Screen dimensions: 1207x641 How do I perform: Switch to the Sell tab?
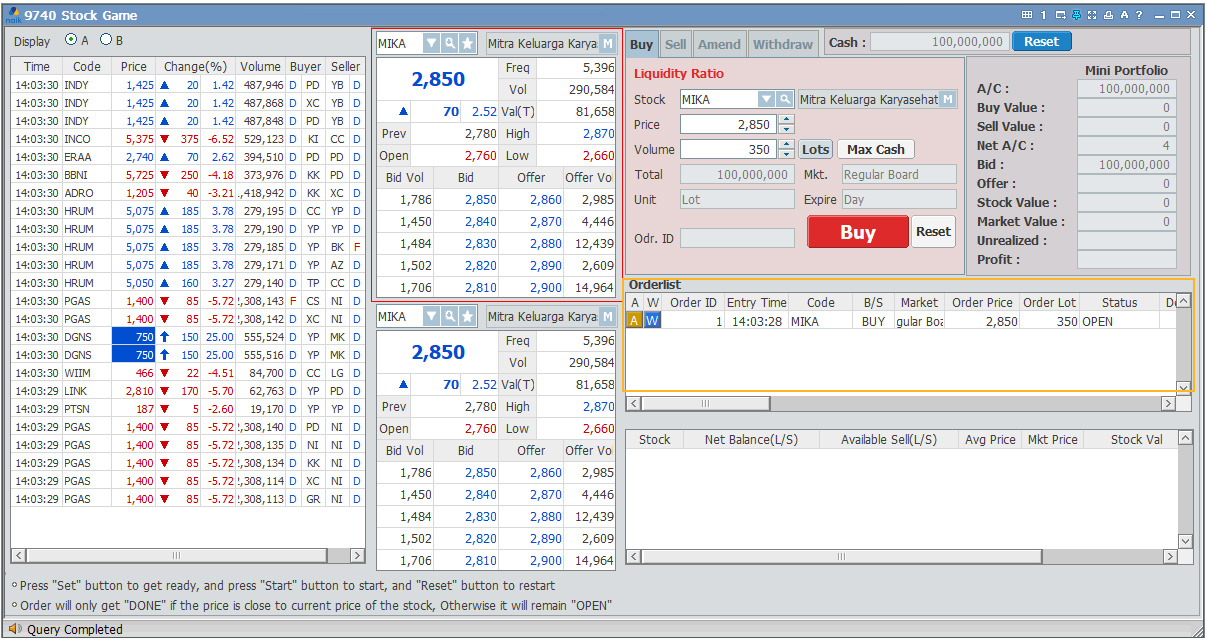(x=676, y=44)
